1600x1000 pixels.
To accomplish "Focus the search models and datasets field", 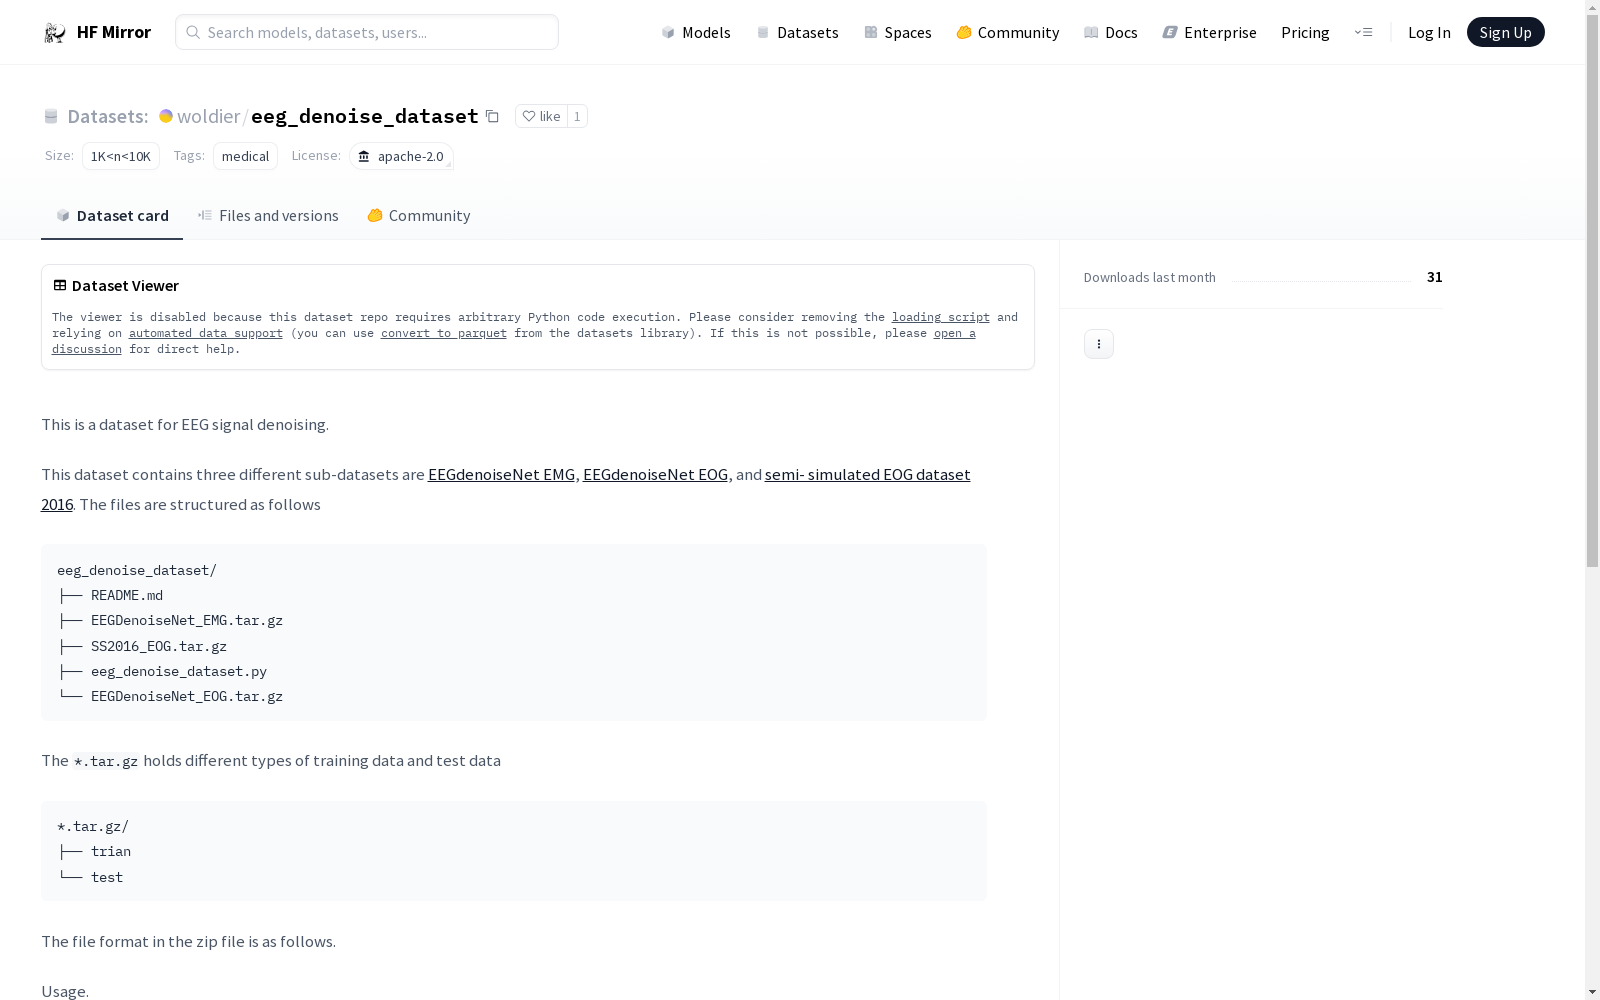I will coord(367,32).
